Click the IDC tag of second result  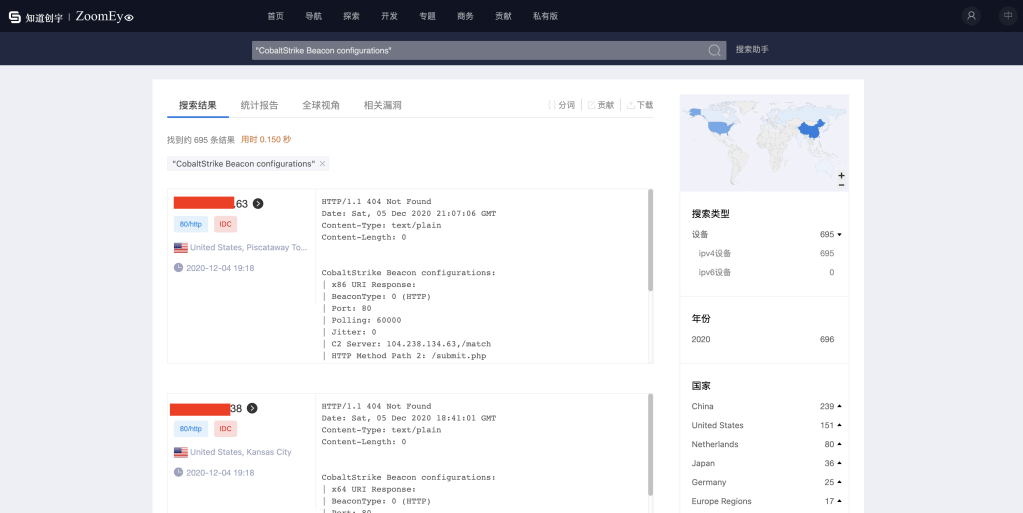(x=225, y=429)
